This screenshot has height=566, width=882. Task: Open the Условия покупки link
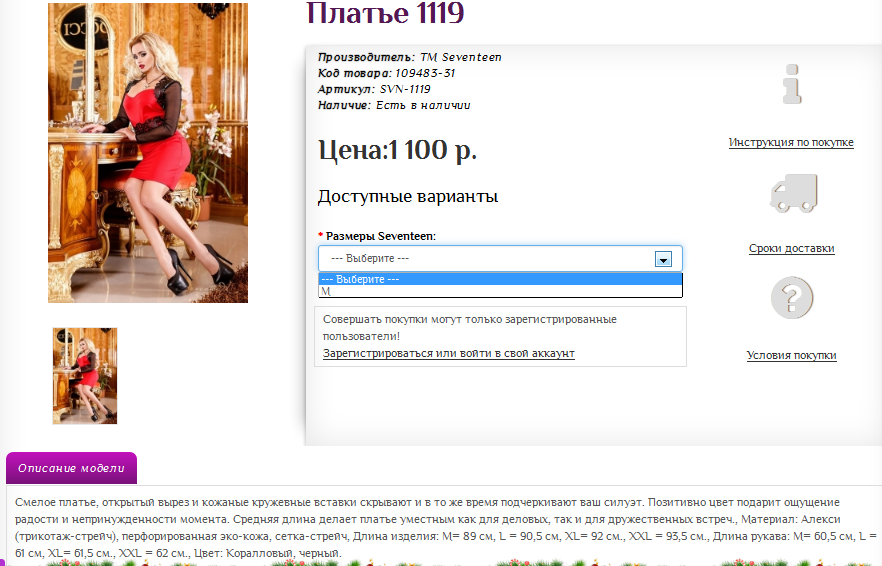pos(791,355)
